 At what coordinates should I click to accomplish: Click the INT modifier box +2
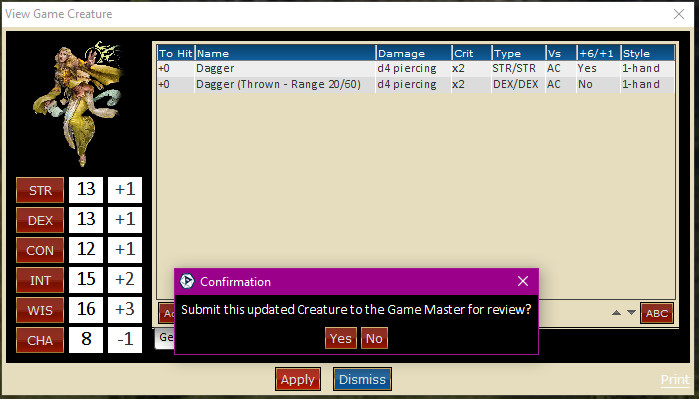point(125,280)
